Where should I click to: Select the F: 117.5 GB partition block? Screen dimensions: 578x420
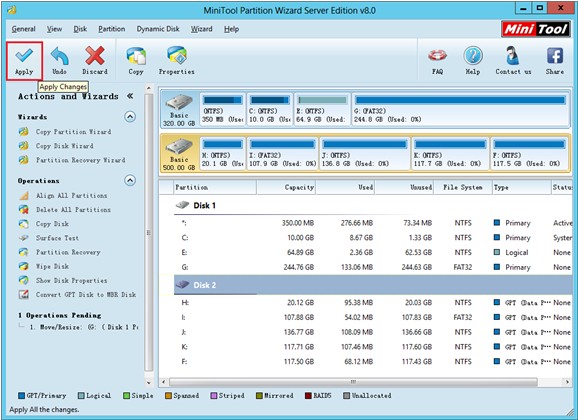coord(529,154)
